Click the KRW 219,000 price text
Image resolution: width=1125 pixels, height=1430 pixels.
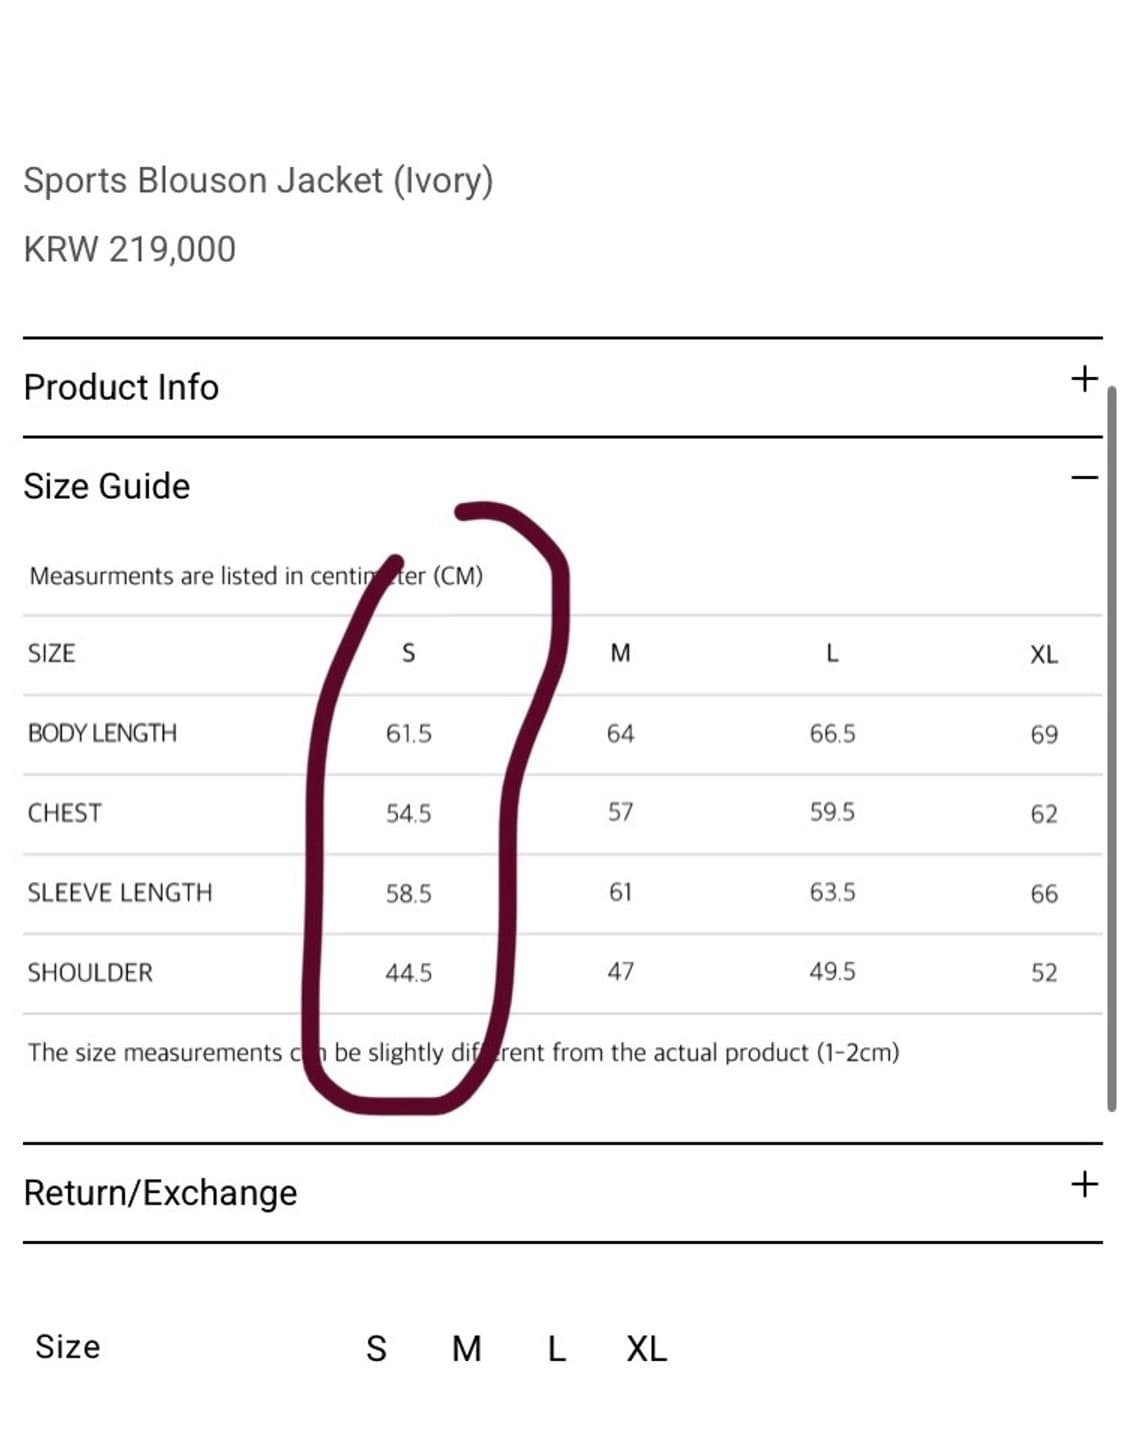click(x=130, y=249)
